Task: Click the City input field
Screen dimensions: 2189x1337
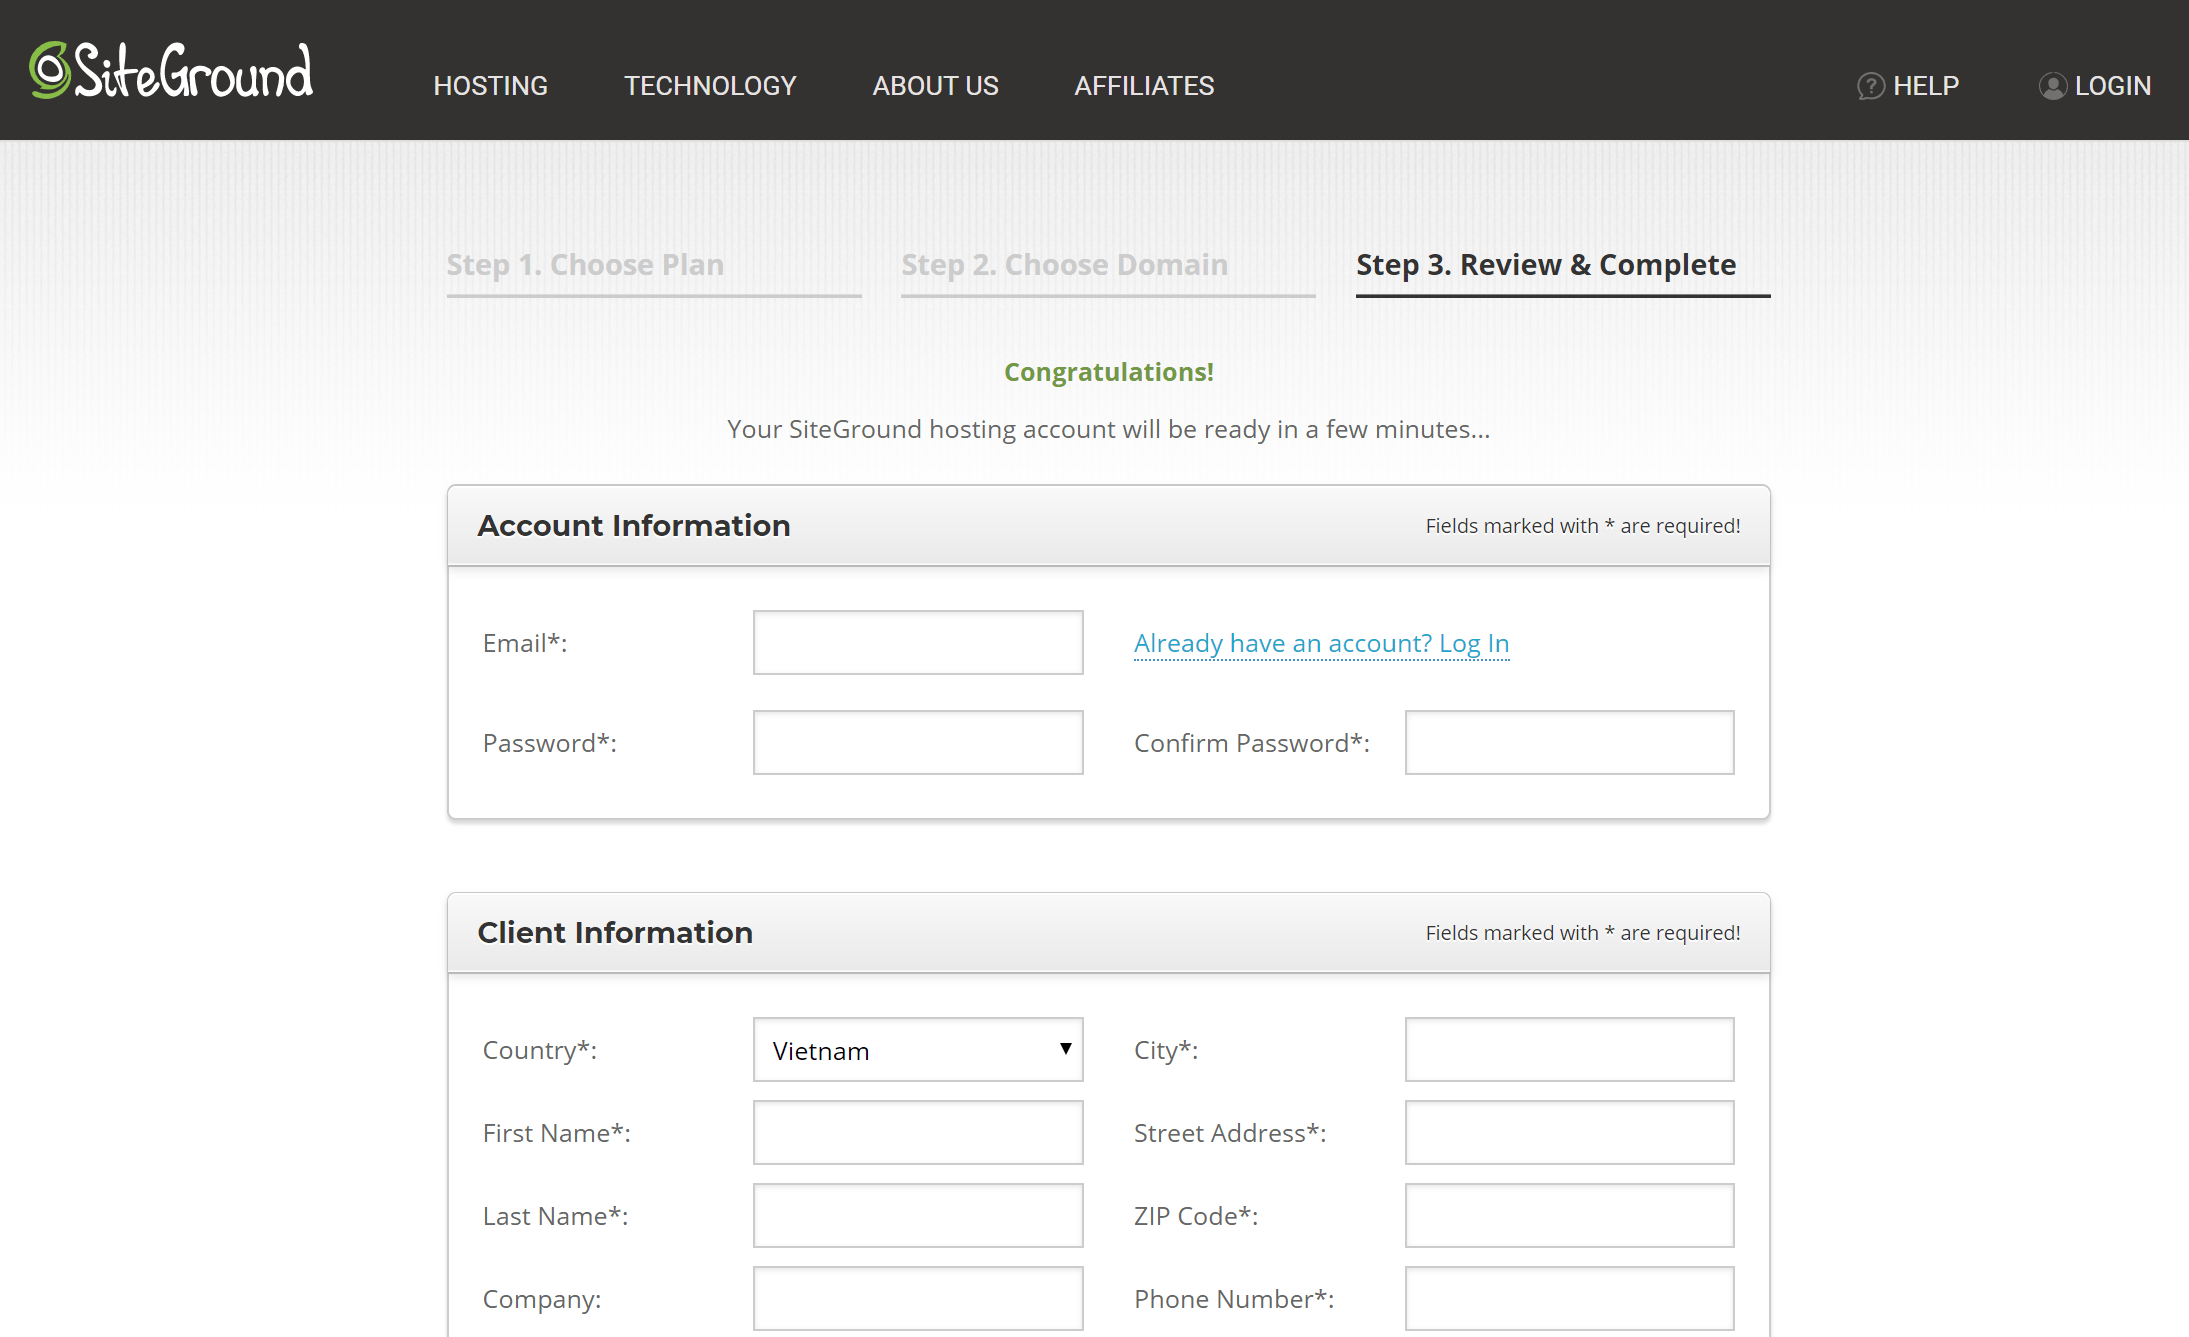Action: click(x=1568, y=1048)
